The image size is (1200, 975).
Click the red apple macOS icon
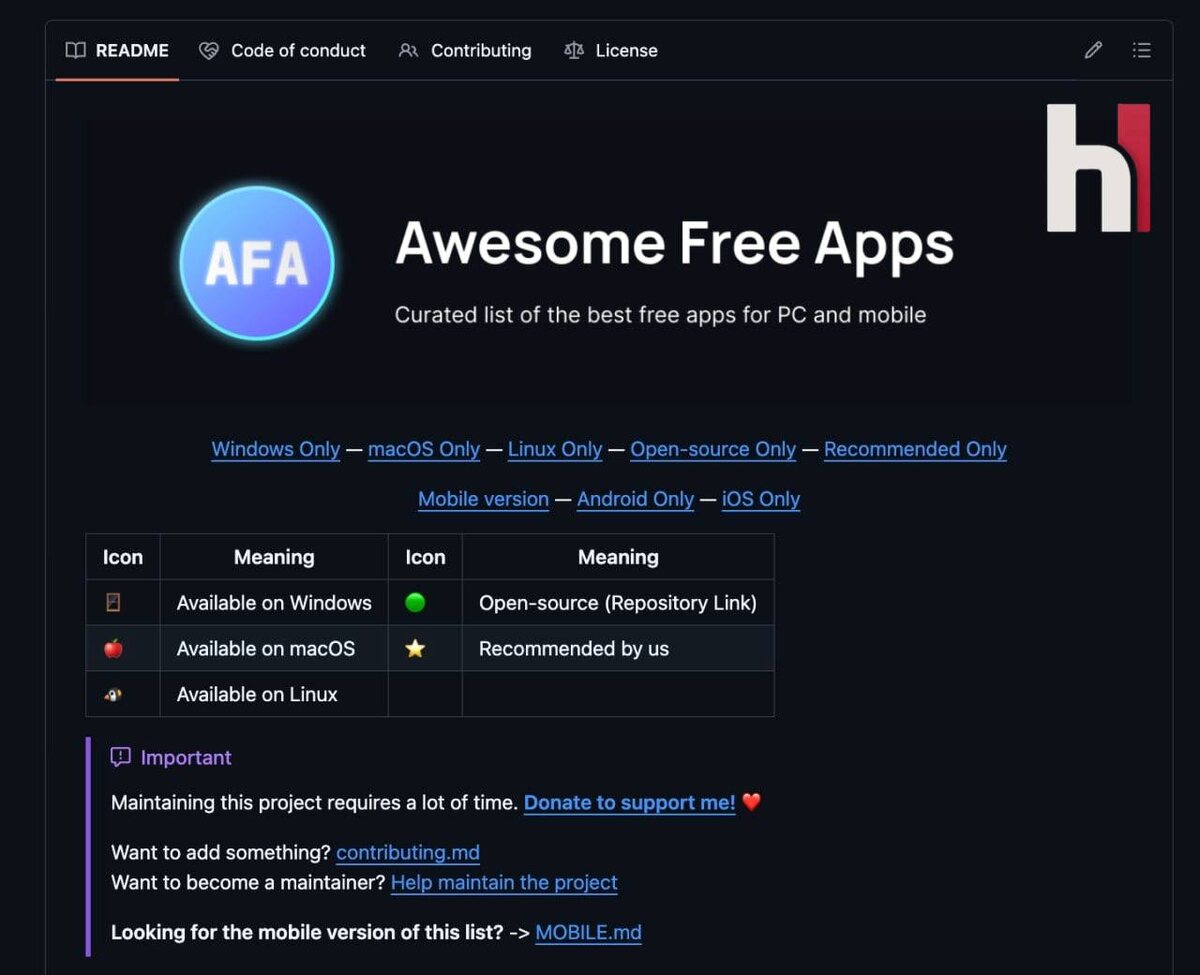[113, 648]
